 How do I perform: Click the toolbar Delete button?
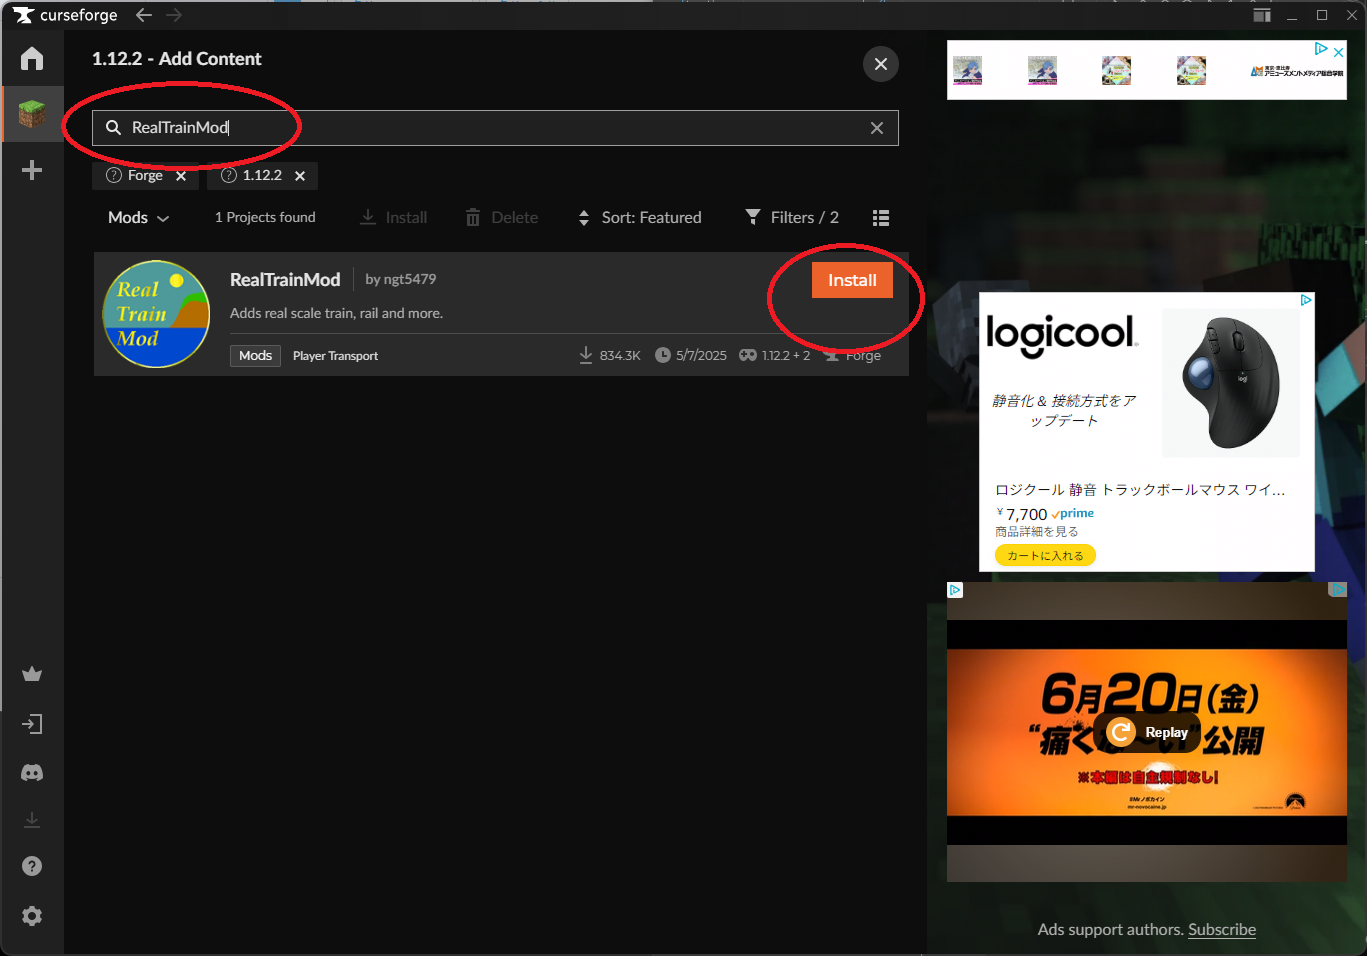tap(502, 218)
